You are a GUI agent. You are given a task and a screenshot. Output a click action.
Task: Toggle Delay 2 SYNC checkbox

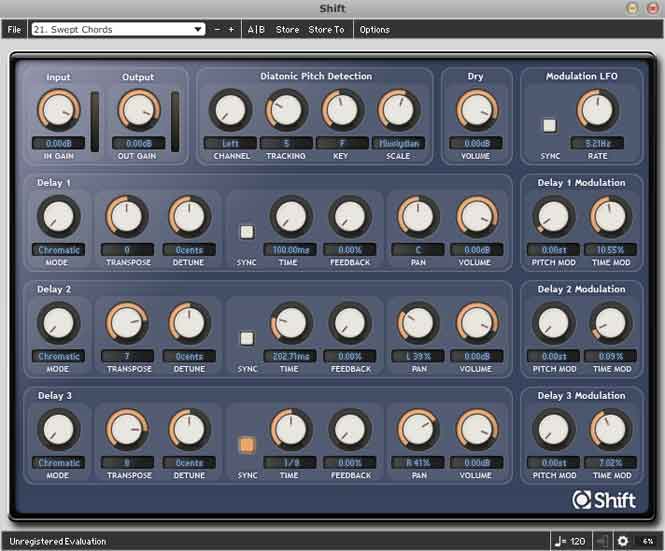(247, 338)
